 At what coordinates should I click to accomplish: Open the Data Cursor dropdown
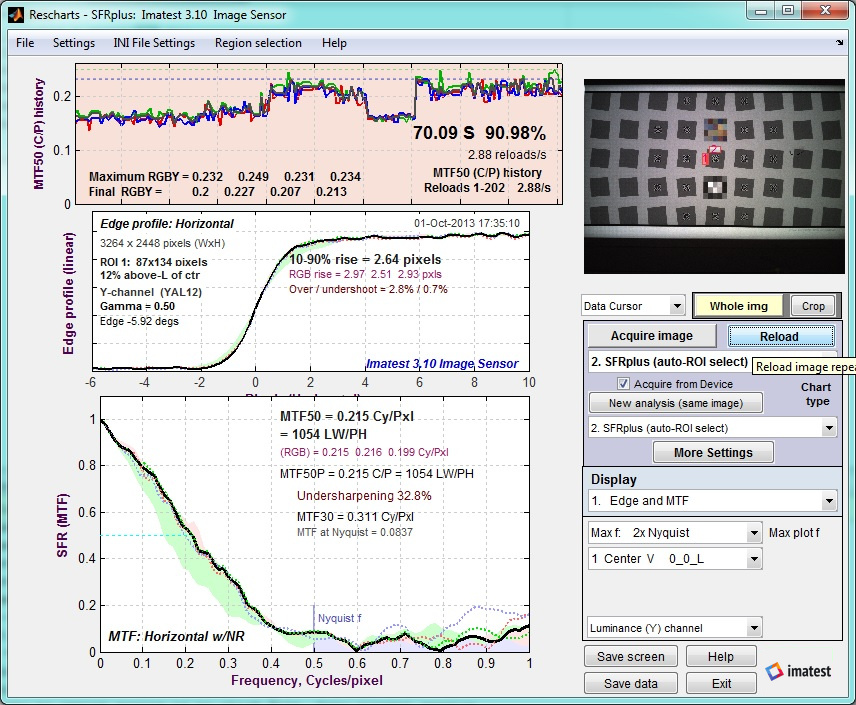point(633,306)
